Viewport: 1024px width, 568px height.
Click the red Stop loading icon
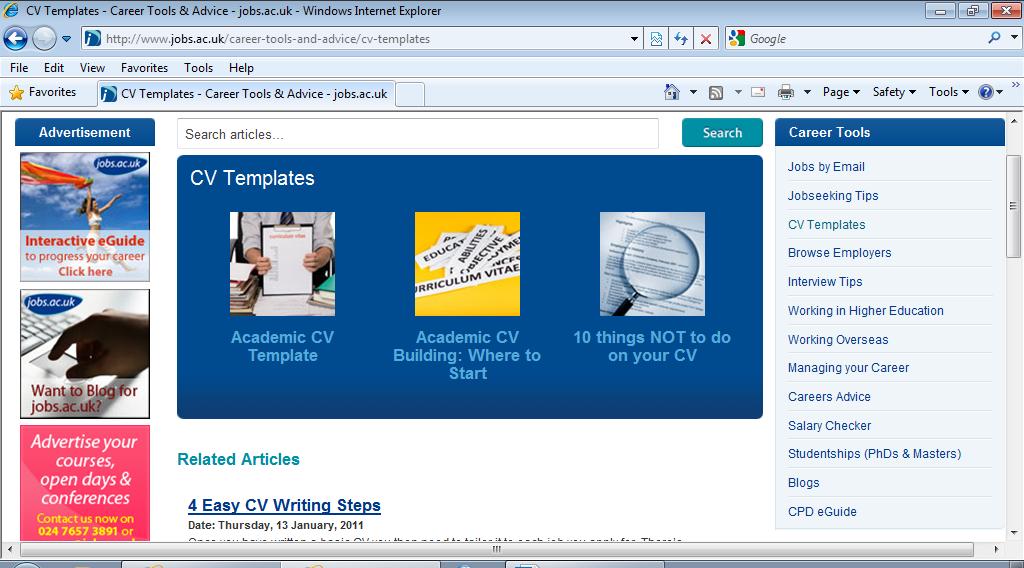click(x=706, y=39)
